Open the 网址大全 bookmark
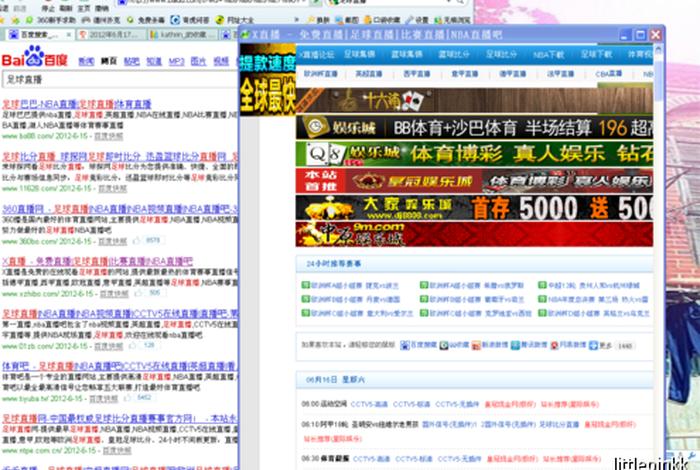This screenshot has width=700, height=470. tap(235, 20)
